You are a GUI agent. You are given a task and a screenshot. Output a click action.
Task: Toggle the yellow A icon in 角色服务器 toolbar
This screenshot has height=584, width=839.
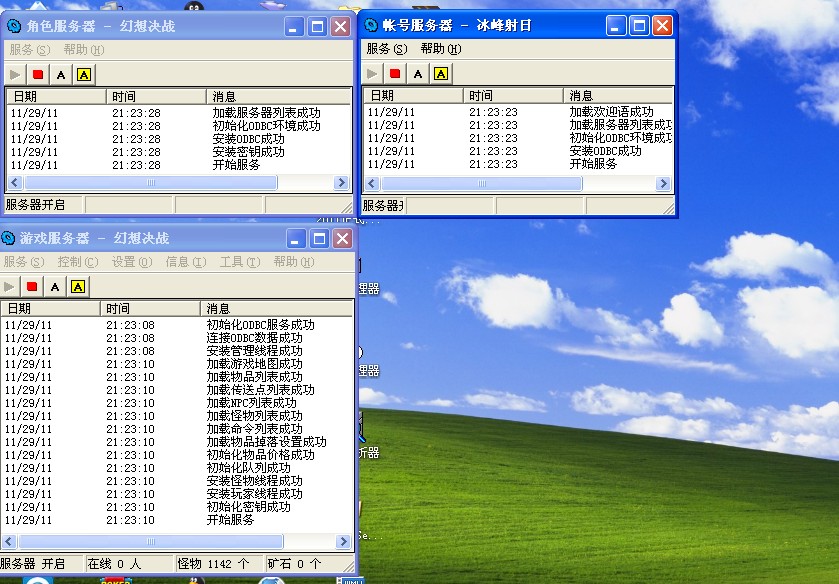coord(84,74)
